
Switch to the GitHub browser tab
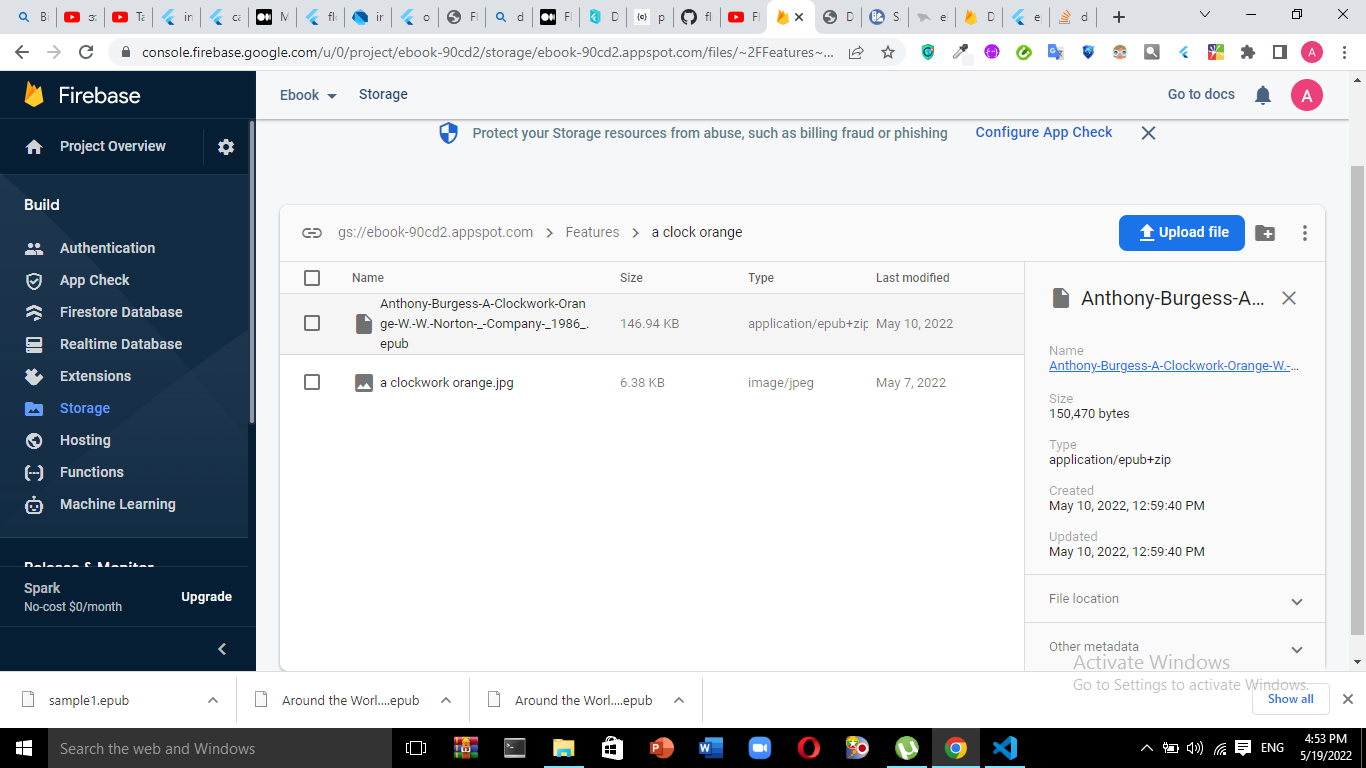(697, 17)
